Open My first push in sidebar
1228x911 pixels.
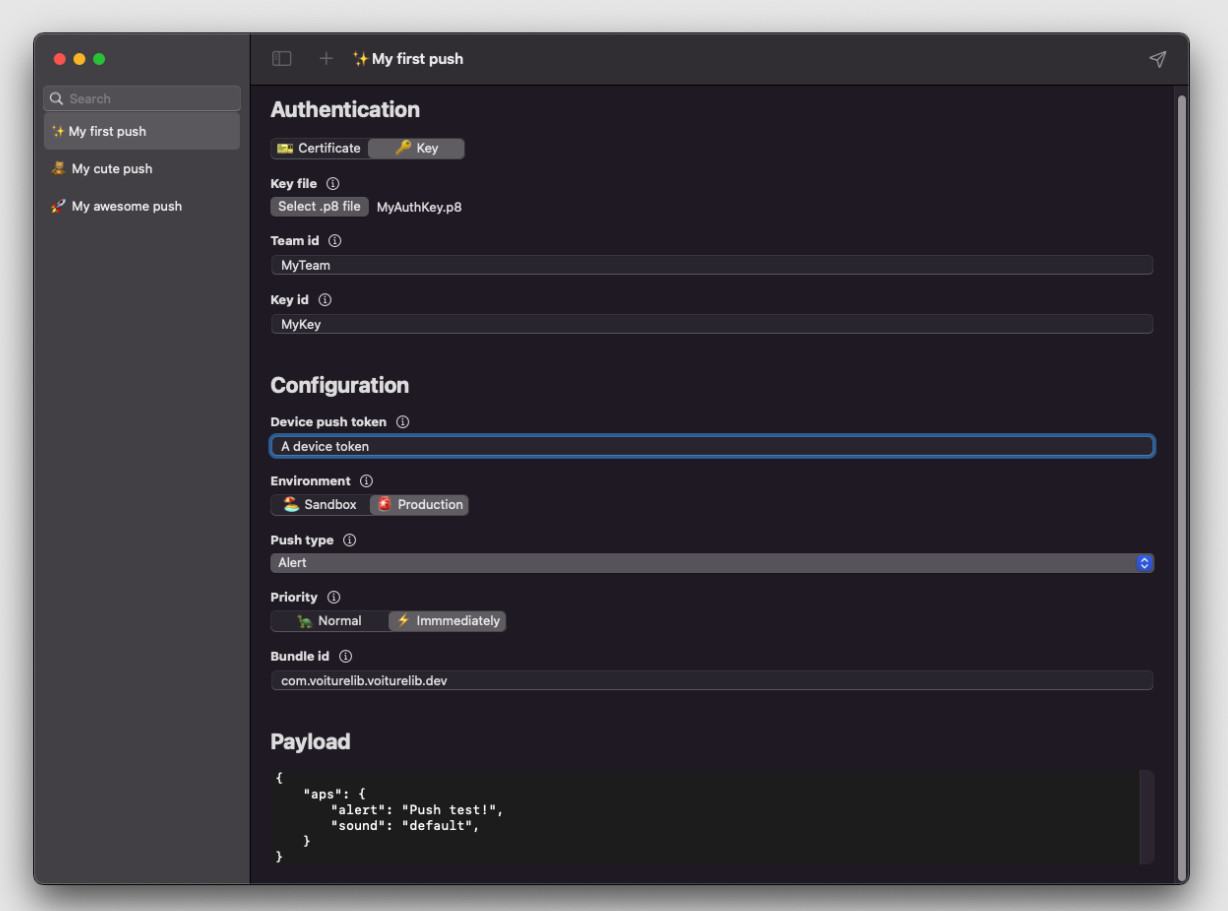[x=142, y=131]
